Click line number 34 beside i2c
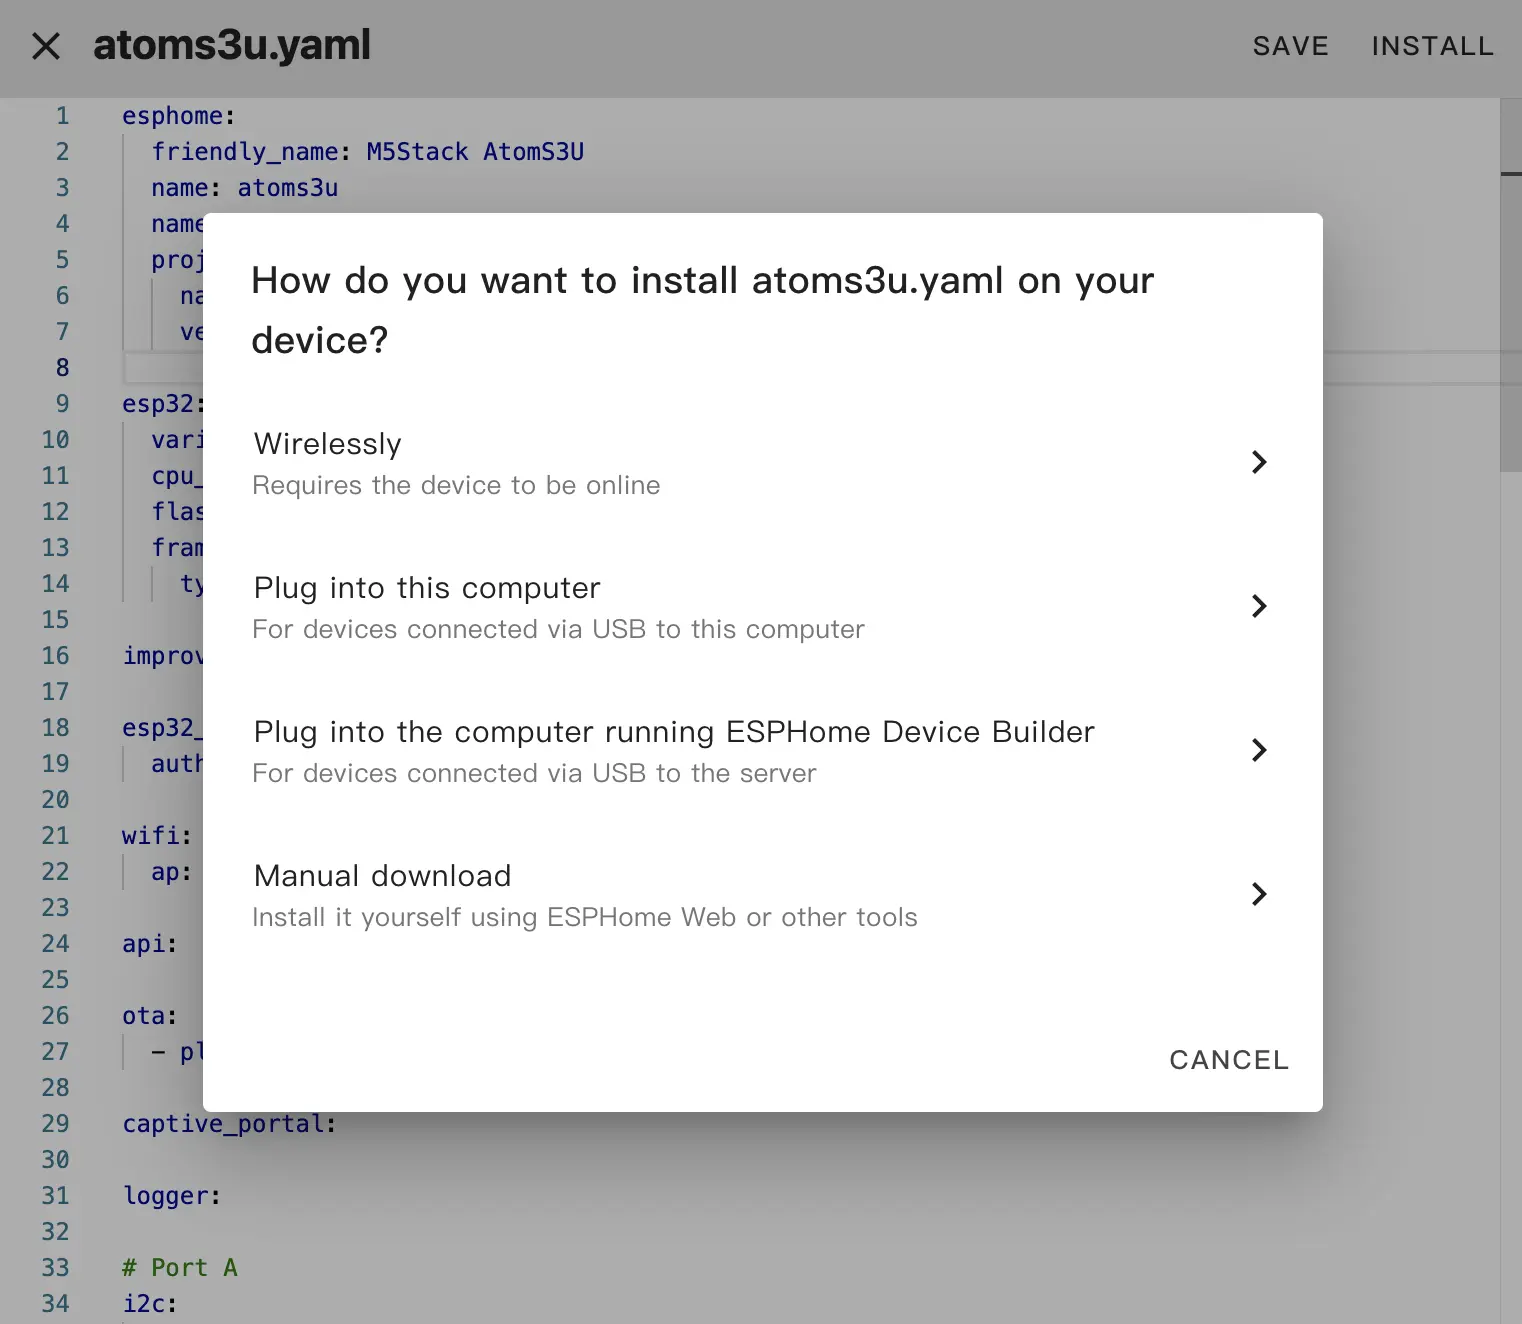 (56, 1304)
